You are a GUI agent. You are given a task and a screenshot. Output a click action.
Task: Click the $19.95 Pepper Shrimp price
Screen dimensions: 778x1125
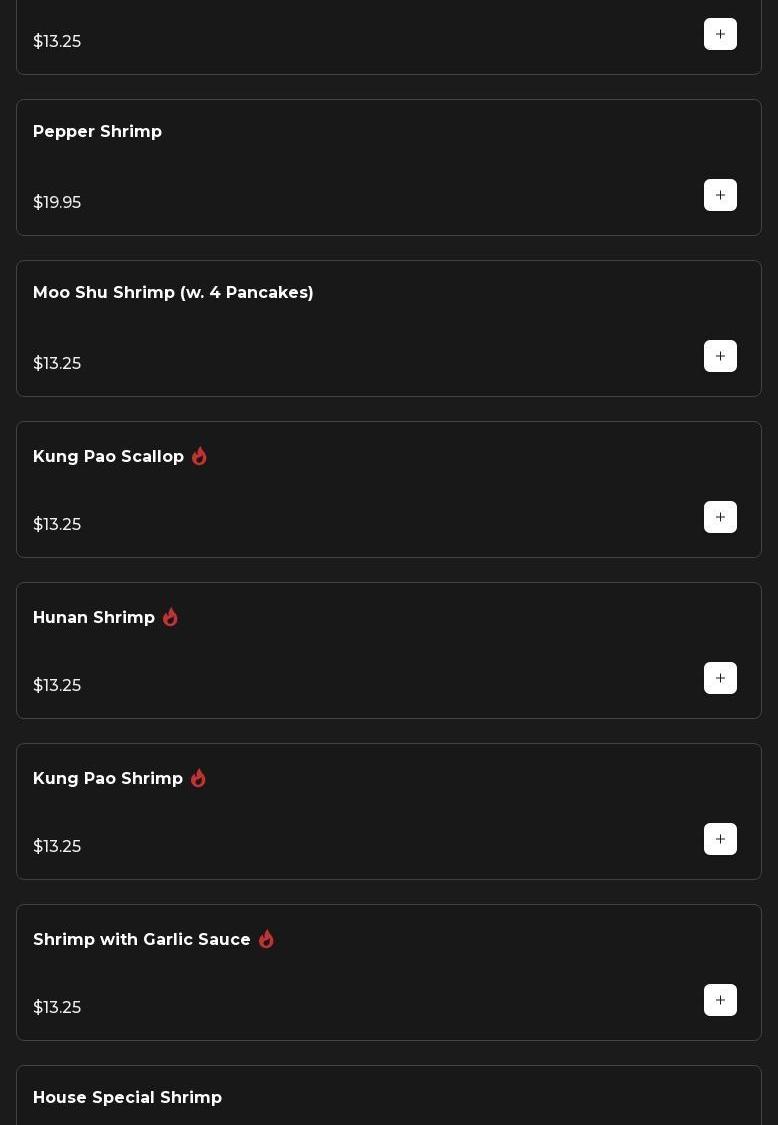(57, 203)
